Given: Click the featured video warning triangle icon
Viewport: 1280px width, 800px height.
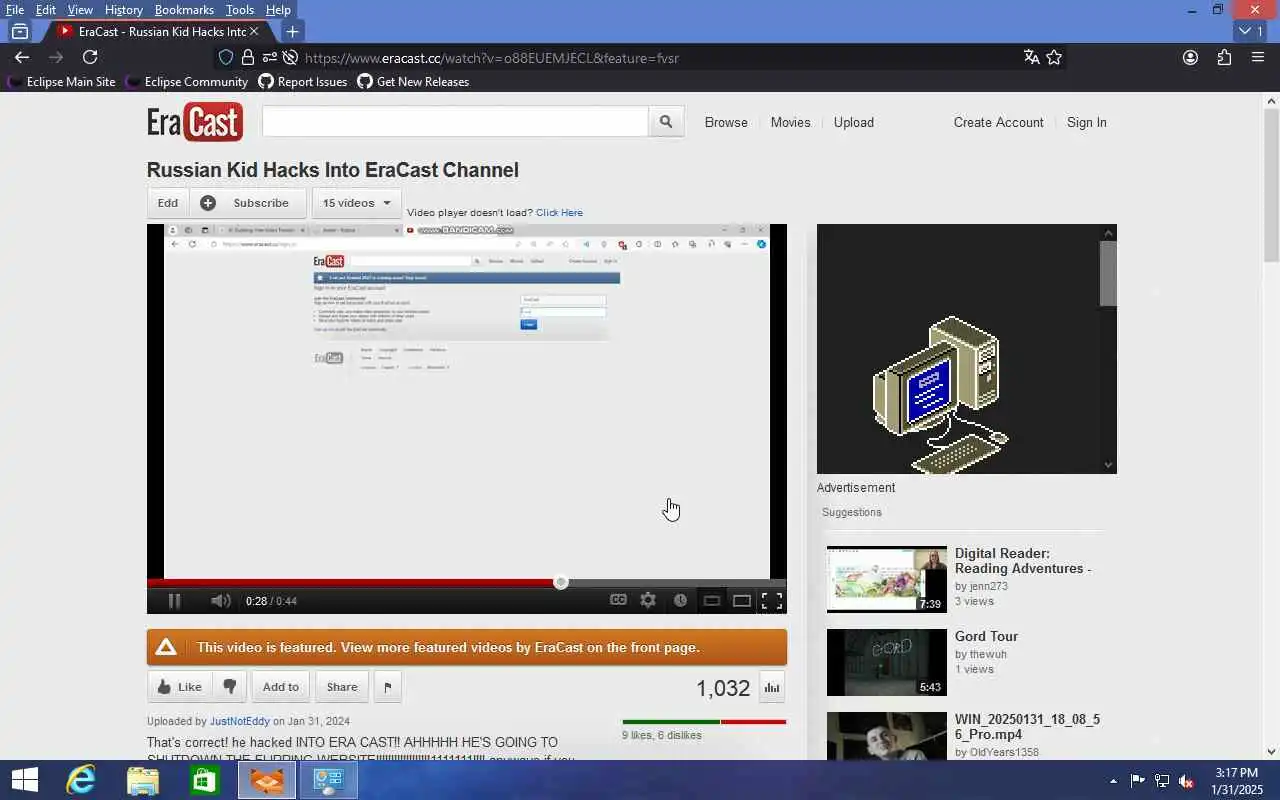Looking at the screenshot, I should pos(166,647).
